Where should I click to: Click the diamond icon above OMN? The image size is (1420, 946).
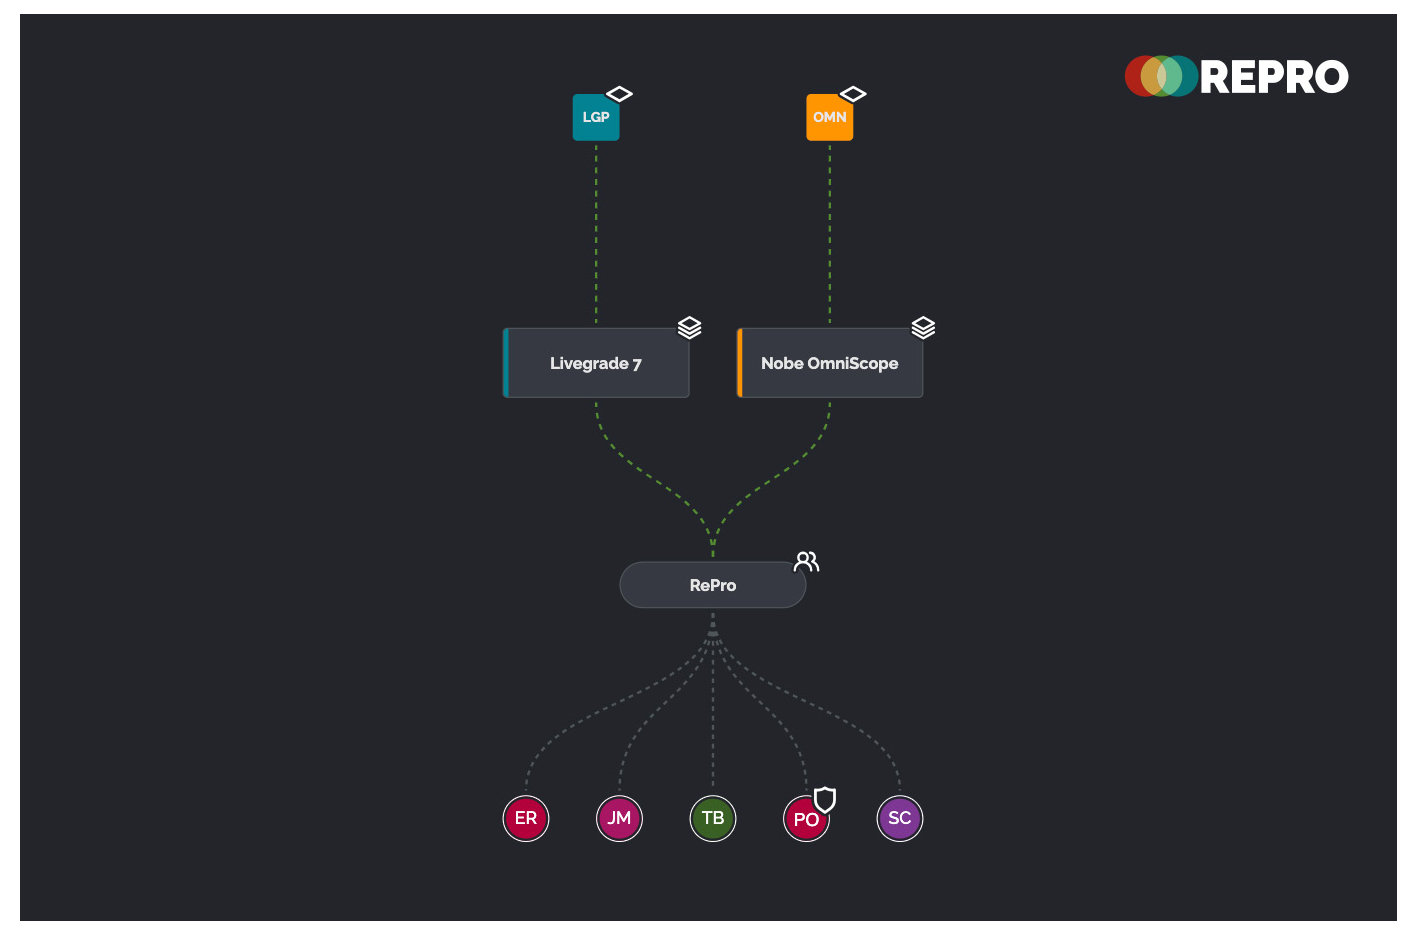pyautogui.click(x=853, y=94)
